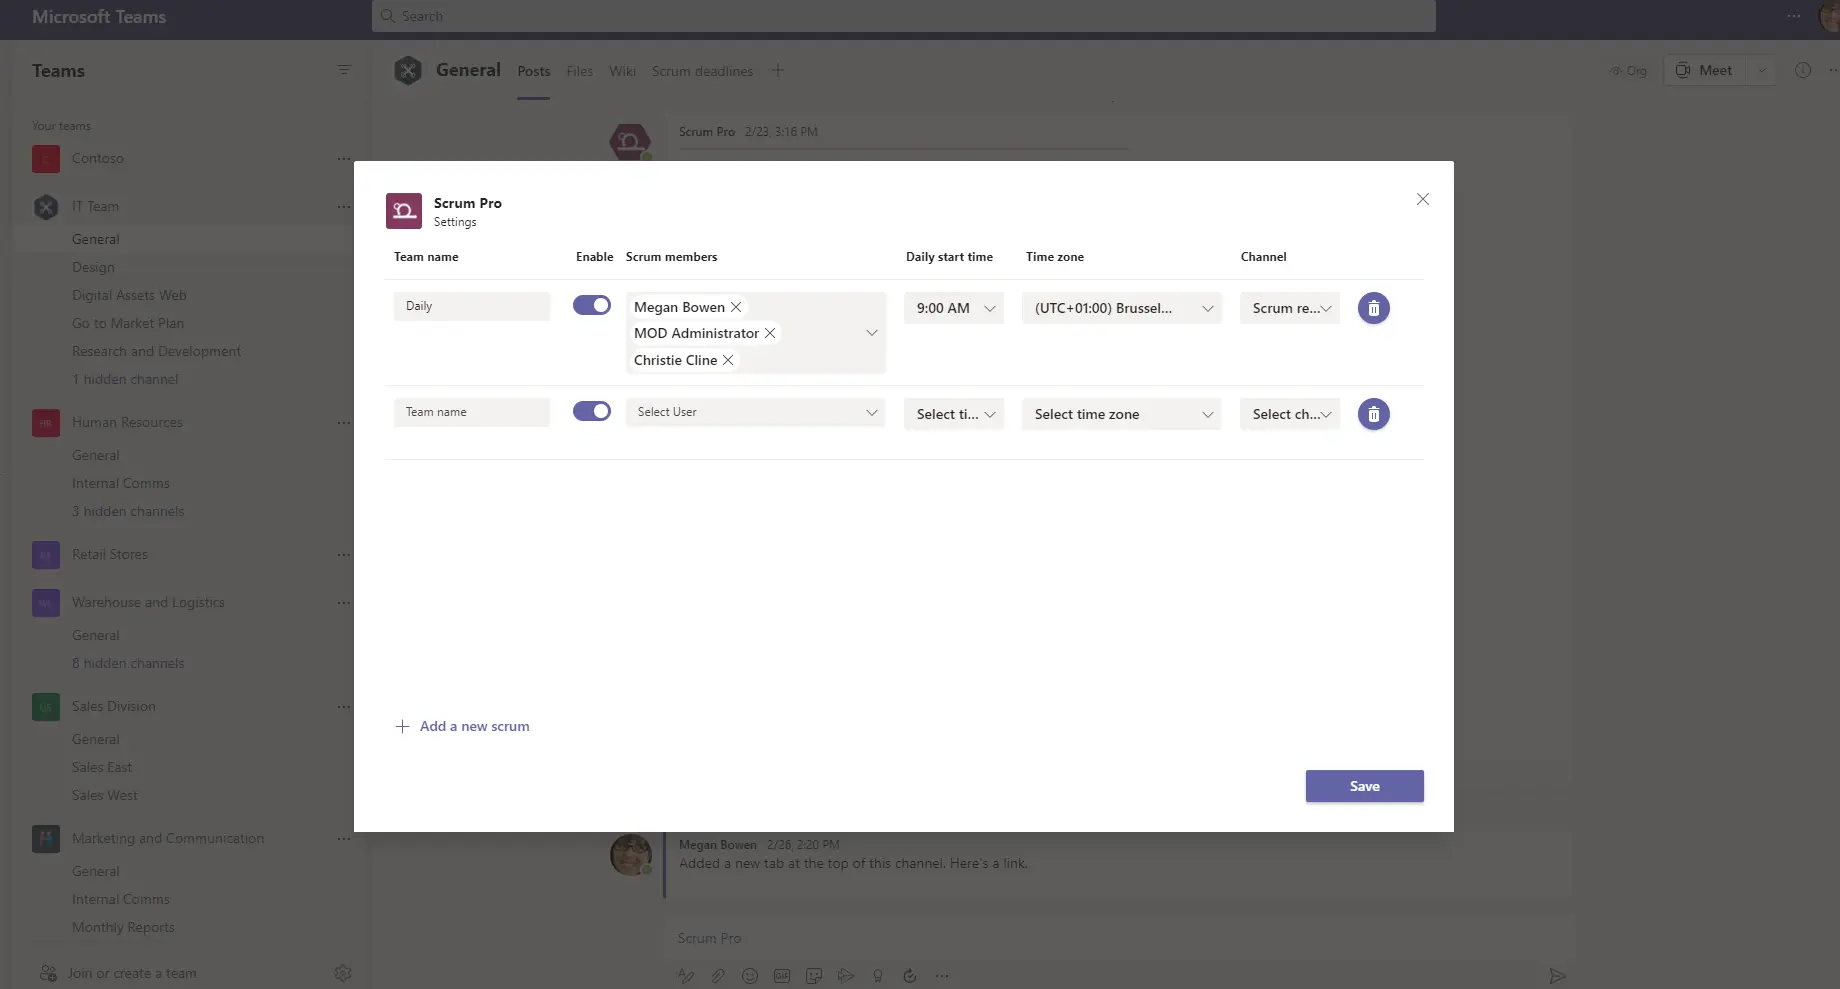Select Sales East channel
Image resolution: width=1840 pixels, height=989 pixels.
[x=102, y=767]
